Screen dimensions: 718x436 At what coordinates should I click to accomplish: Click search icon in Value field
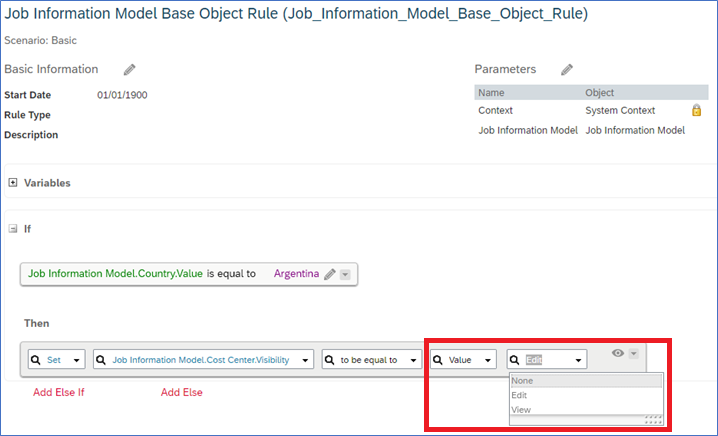tap(438, 360)
